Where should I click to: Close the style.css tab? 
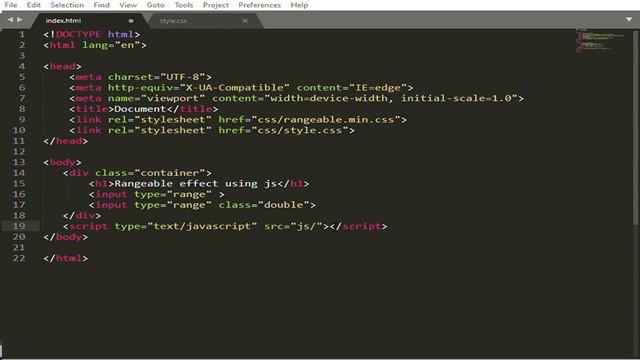245,21
